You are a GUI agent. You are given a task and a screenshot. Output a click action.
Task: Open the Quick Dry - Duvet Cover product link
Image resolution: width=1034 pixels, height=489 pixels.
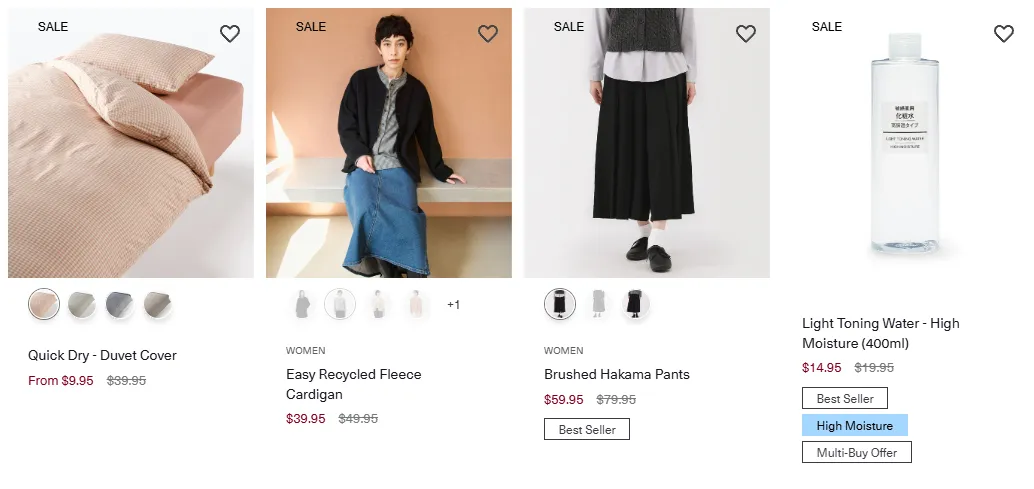tap(102, 355)
